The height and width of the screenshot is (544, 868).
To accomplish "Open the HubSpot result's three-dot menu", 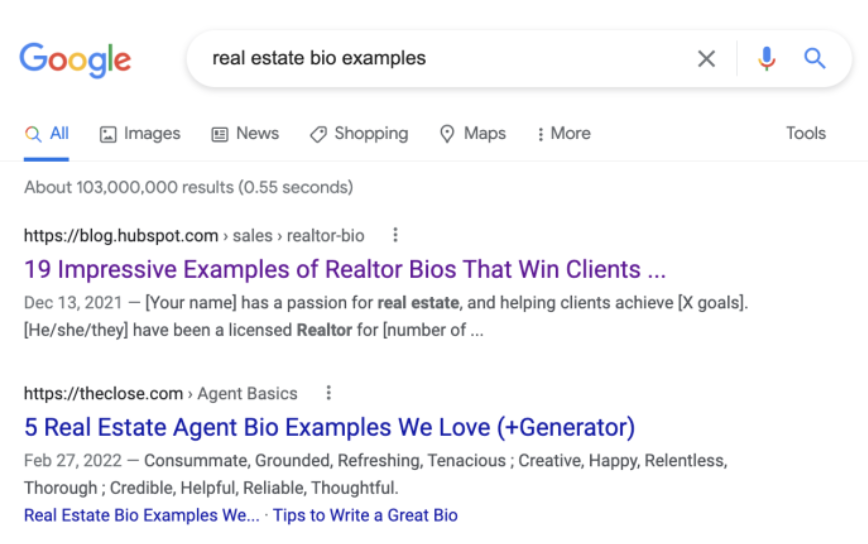I will coord(395,236).
